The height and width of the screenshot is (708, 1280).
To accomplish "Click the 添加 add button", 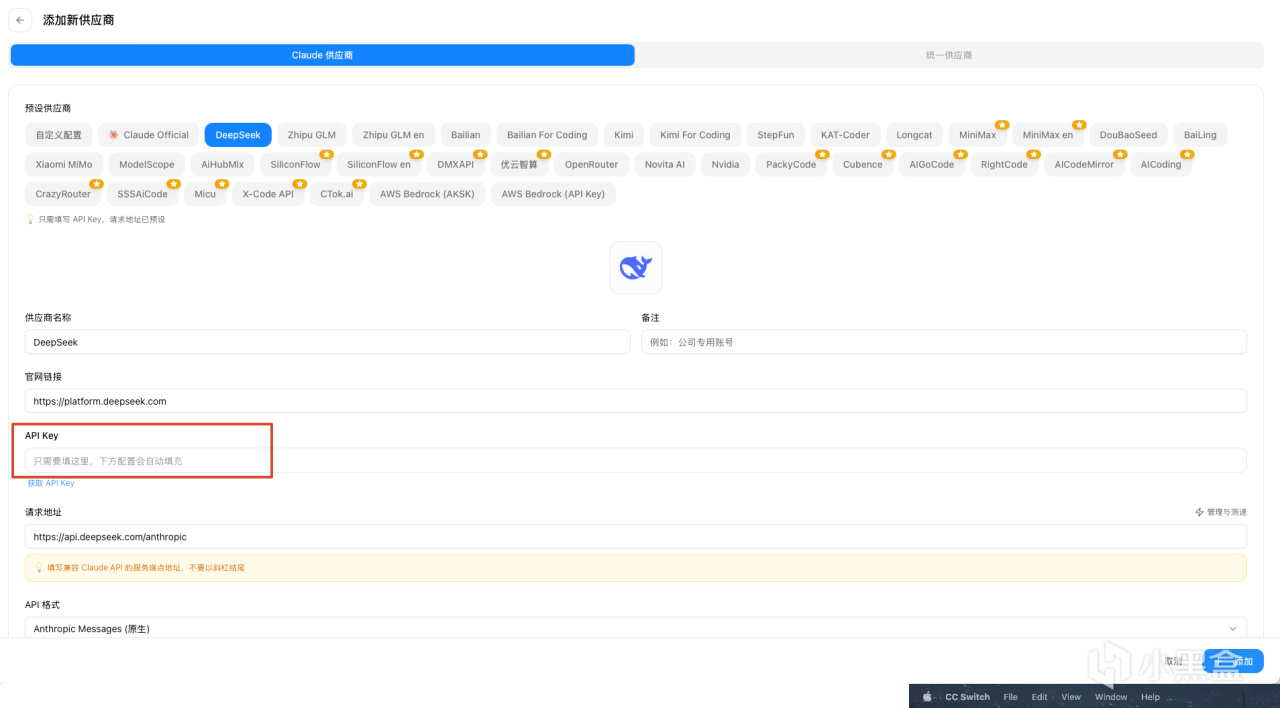I will (x=1234, y=661).
